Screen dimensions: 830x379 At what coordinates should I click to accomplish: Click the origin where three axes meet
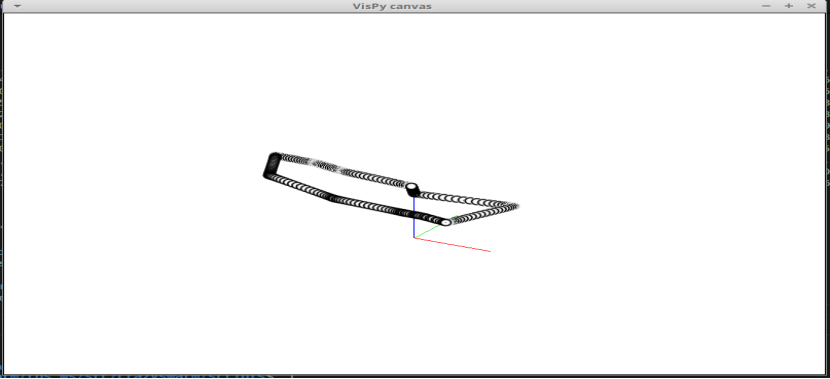coord(414,237)
